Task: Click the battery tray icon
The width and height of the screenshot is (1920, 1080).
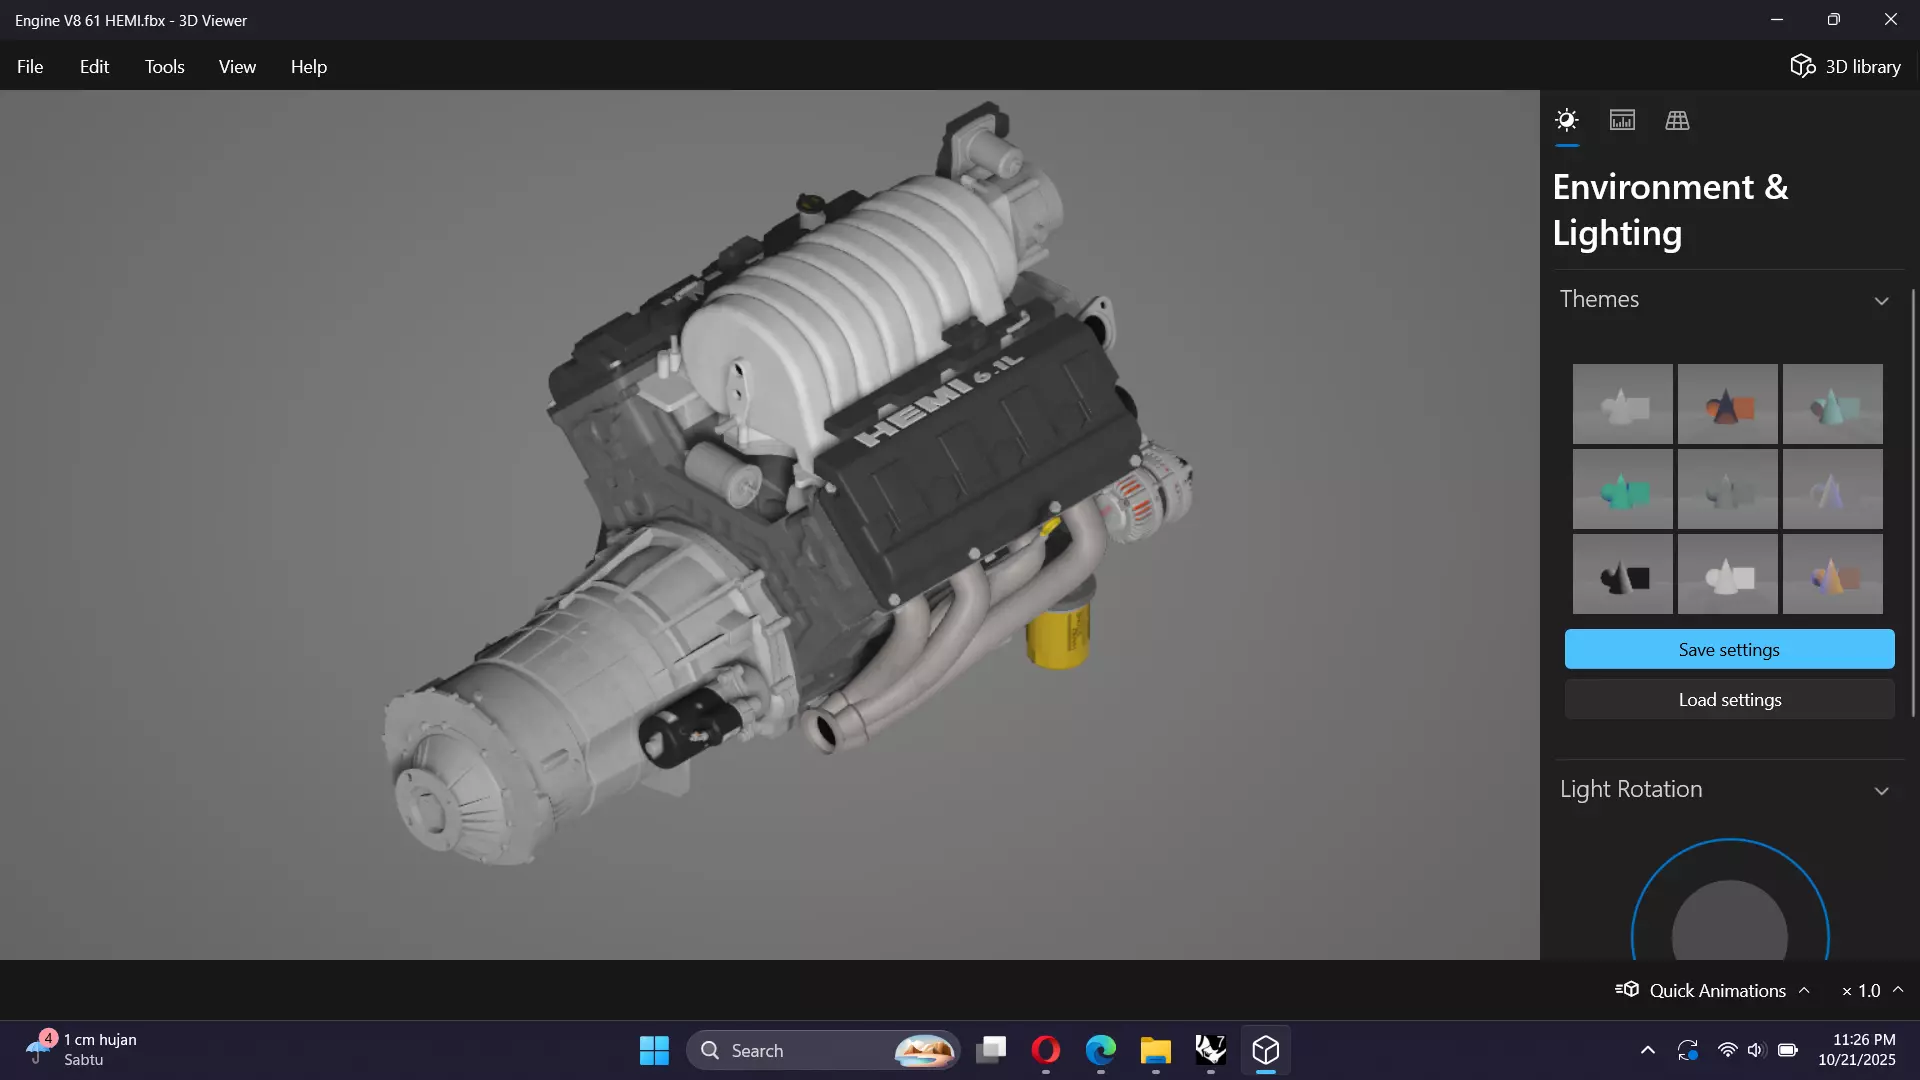Action: [1788, 1050]
